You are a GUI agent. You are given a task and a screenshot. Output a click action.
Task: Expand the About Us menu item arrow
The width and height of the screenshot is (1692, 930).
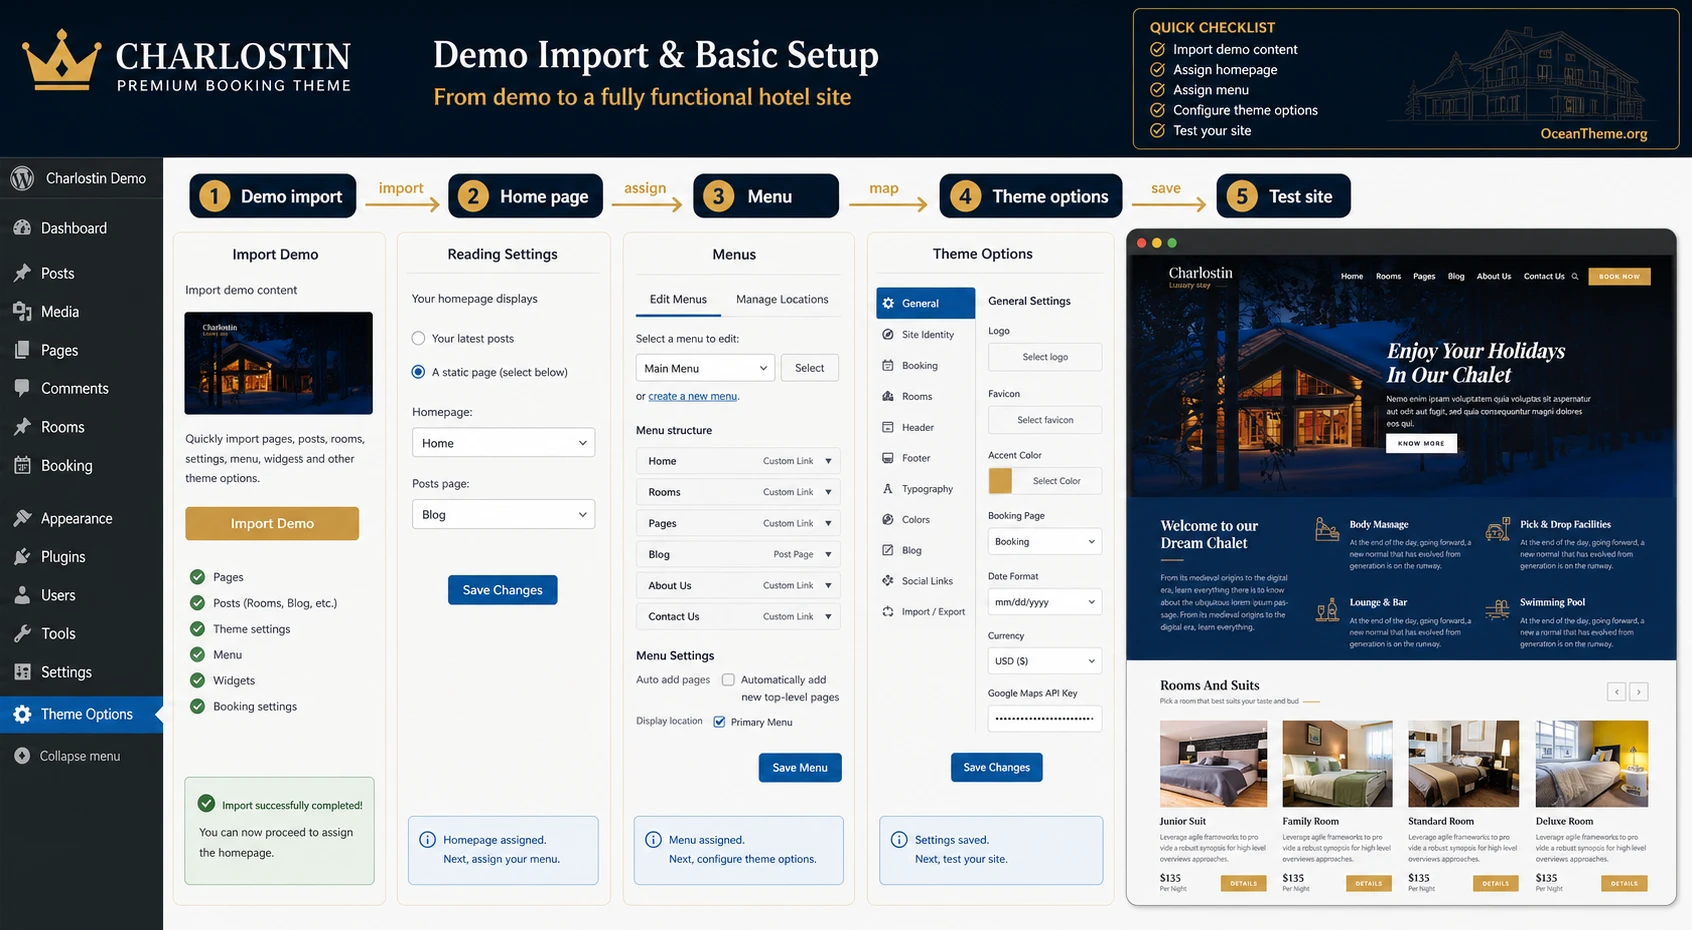pyautogui.click(x=828, y=586)
